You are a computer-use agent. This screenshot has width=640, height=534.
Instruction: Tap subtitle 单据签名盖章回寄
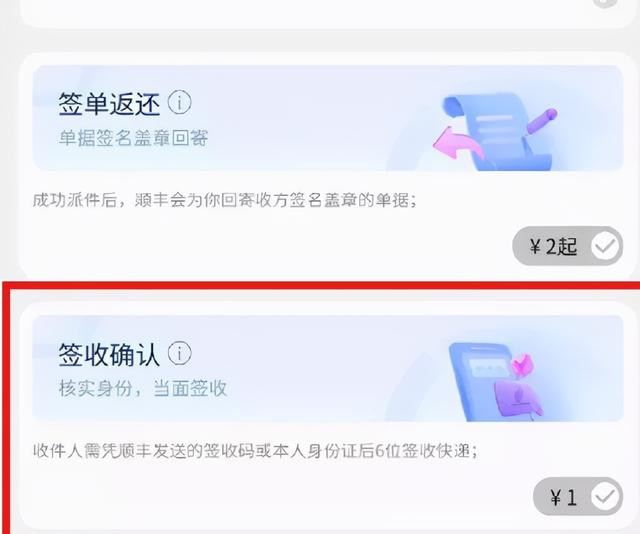pos(133,138)
